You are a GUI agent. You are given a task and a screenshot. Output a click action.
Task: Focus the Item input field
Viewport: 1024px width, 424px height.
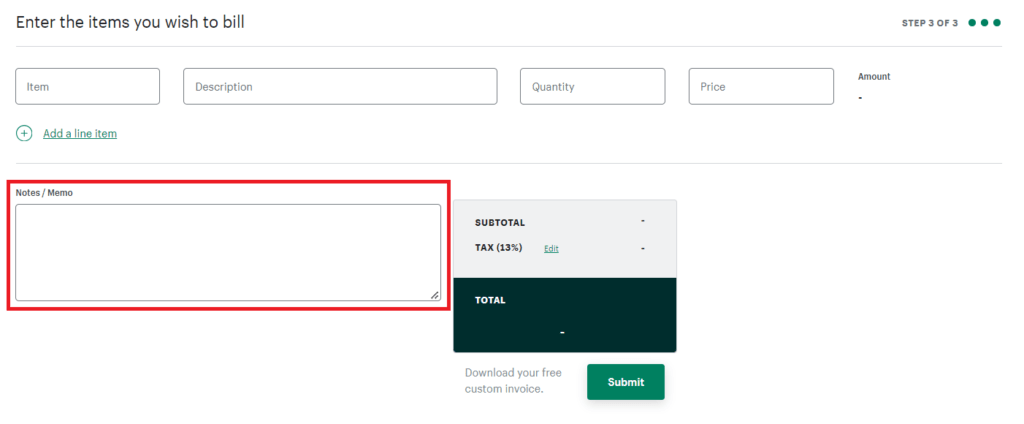click(87, 87)
